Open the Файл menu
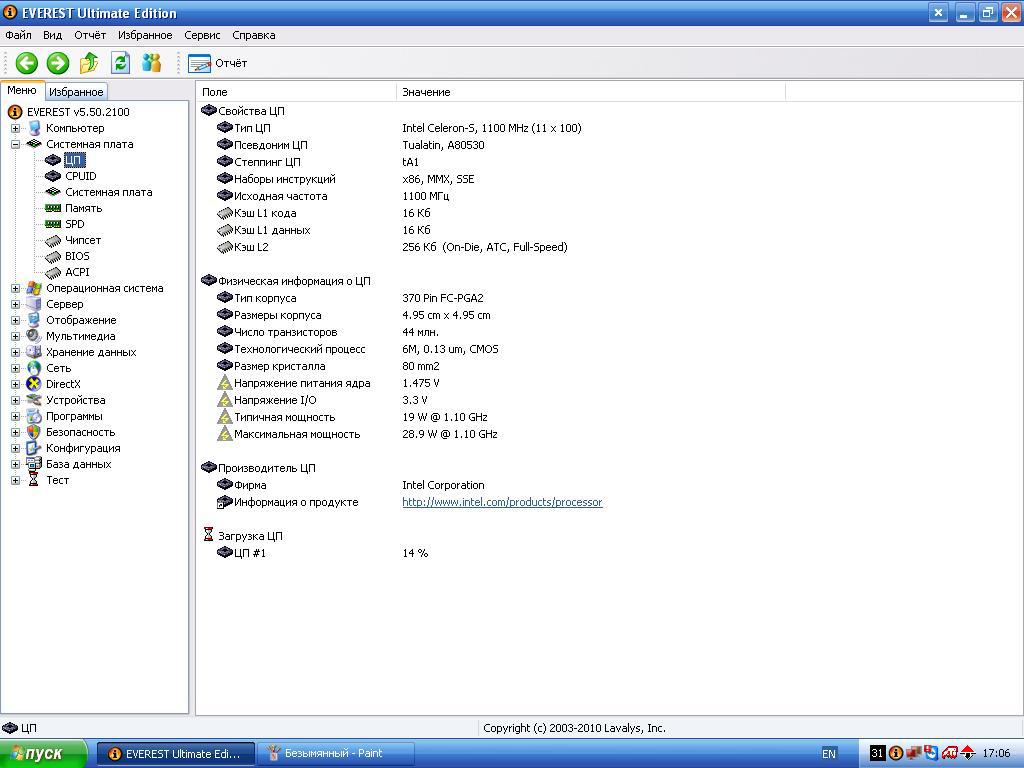Screen dimensions: 1024x768 [18, 35]
